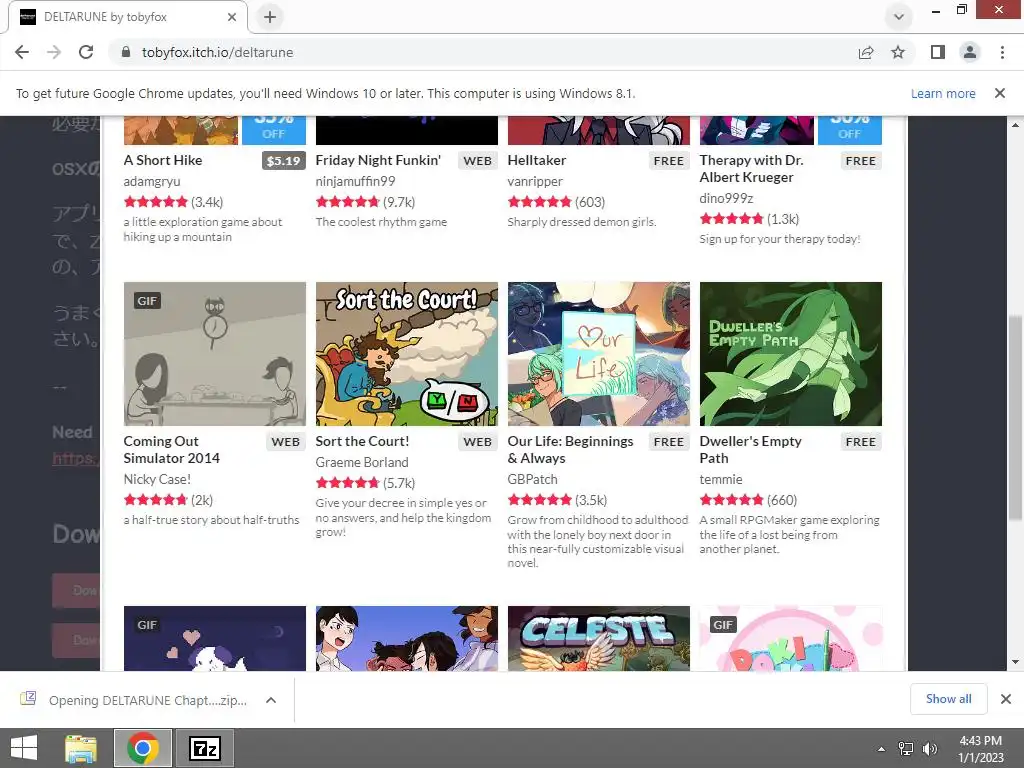Open Our Life: Beginnings & Always title
The width and height of the screenshot is (1024, 768).
[x=570, y=449]
